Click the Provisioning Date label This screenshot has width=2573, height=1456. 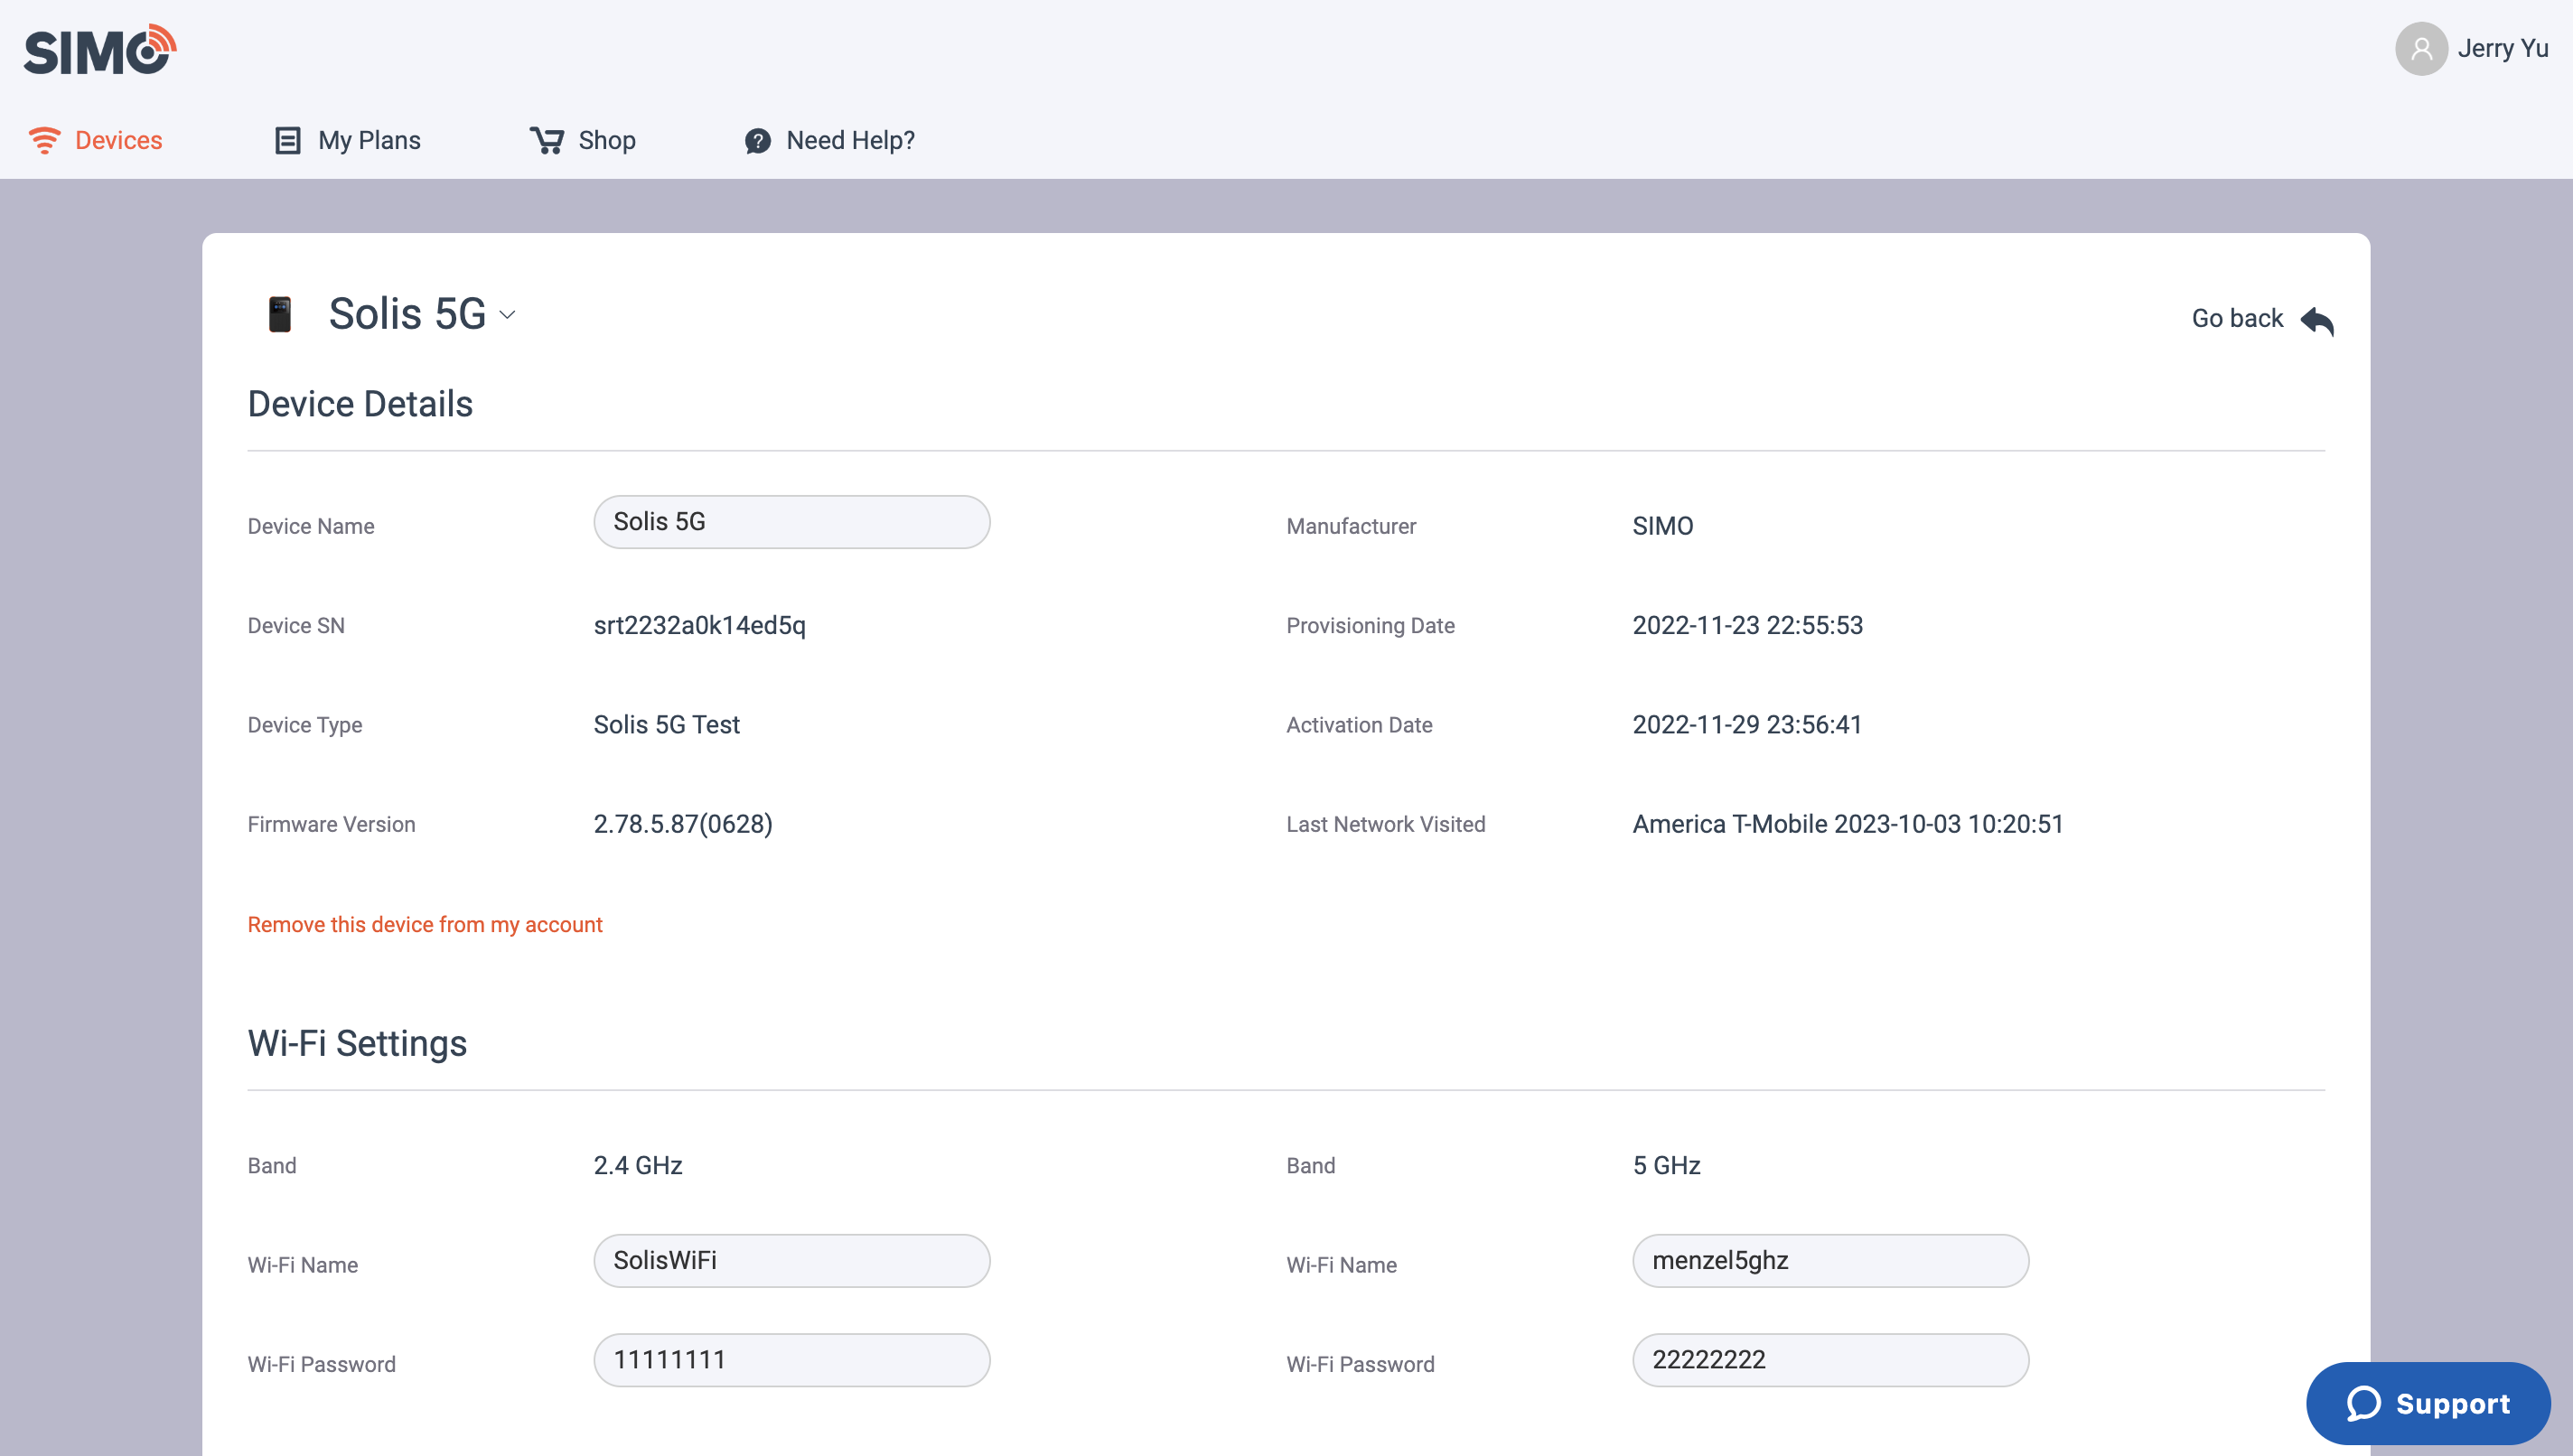1370,626
